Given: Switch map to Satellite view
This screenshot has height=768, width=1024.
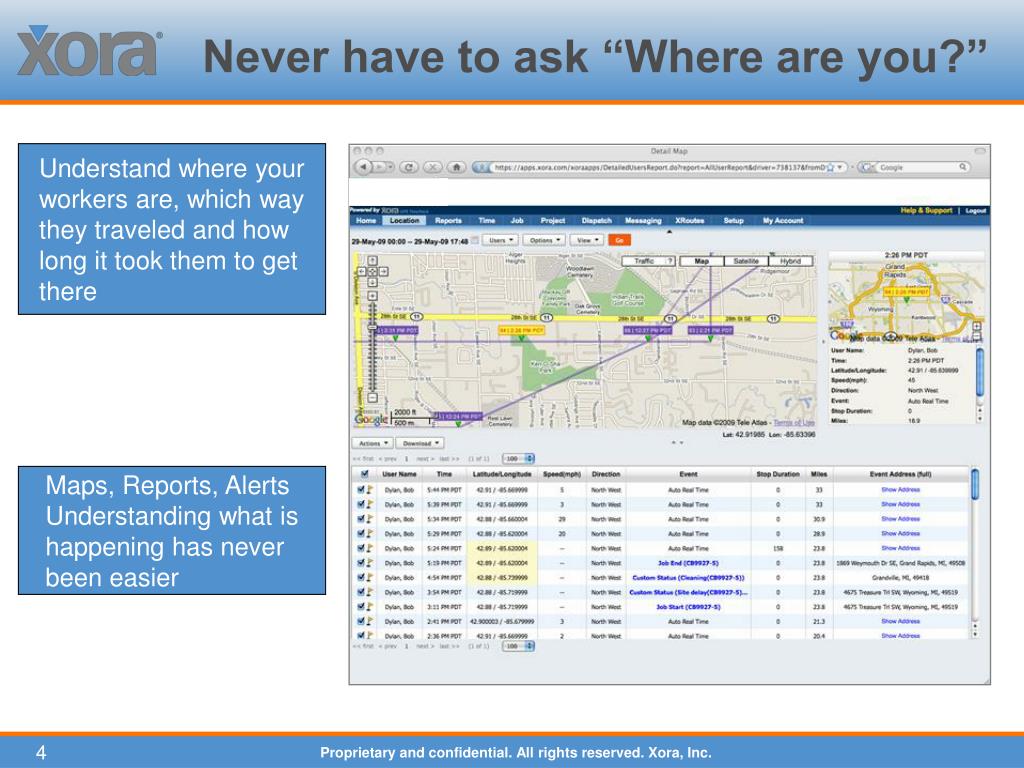Looking at the screenshot, I should [x=746, y=261].
